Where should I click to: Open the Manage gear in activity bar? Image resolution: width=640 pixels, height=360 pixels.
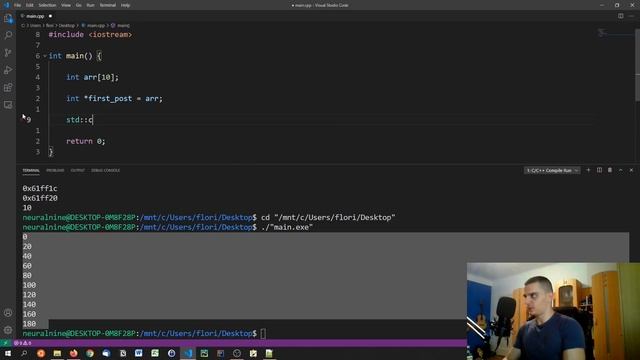pos(8,330)
